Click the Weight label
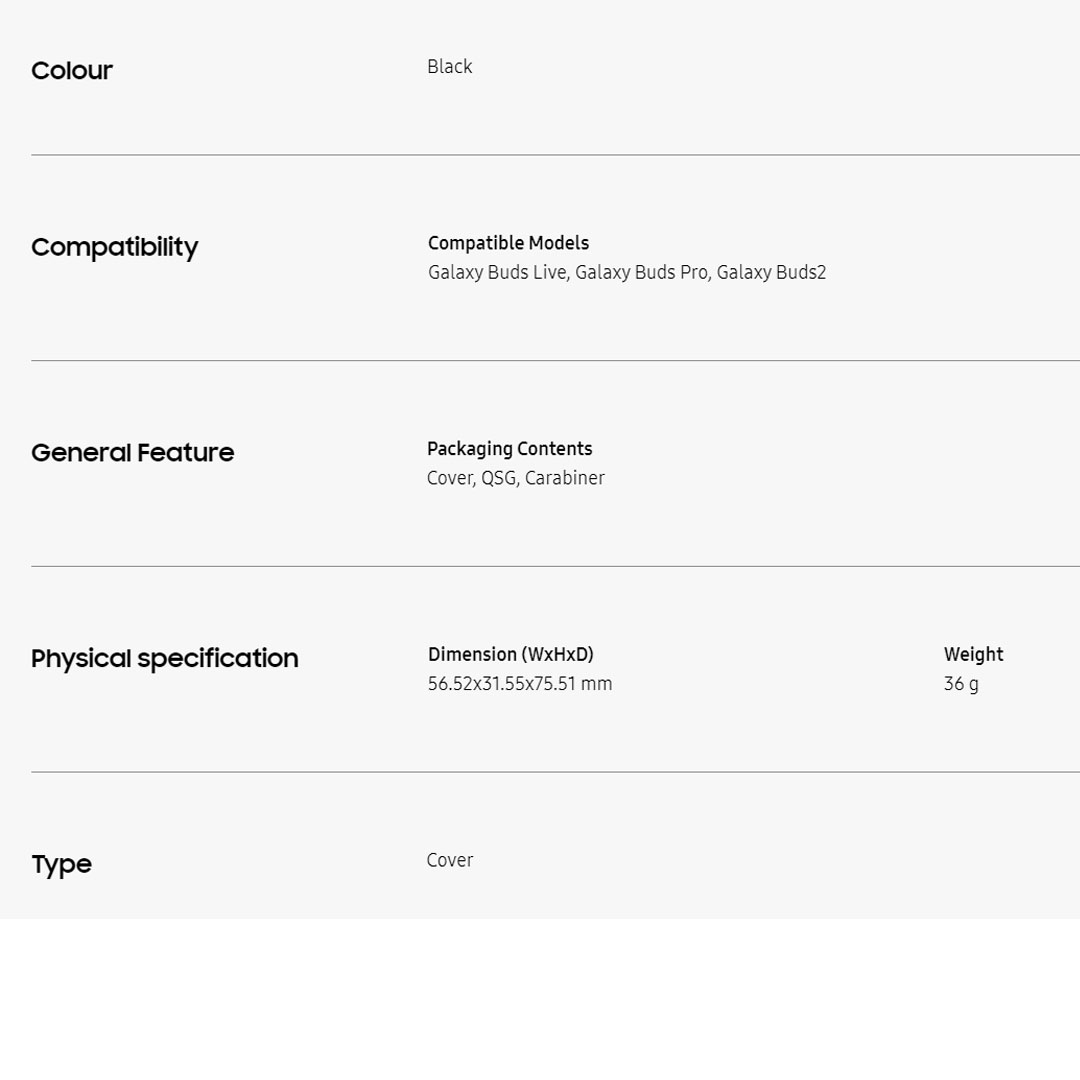This screenshot has height=1080, width=1080. pos(973,655)
